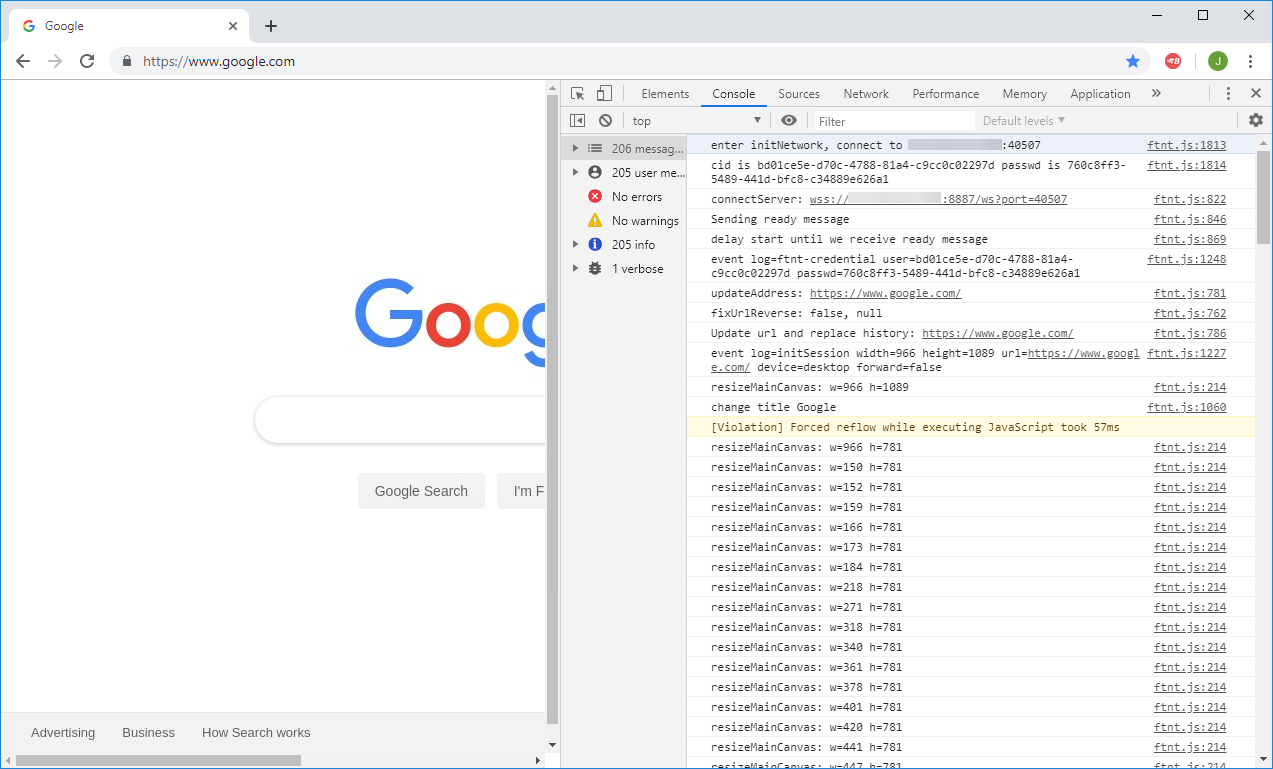Click the Google Search button

(x=421, y=491)
